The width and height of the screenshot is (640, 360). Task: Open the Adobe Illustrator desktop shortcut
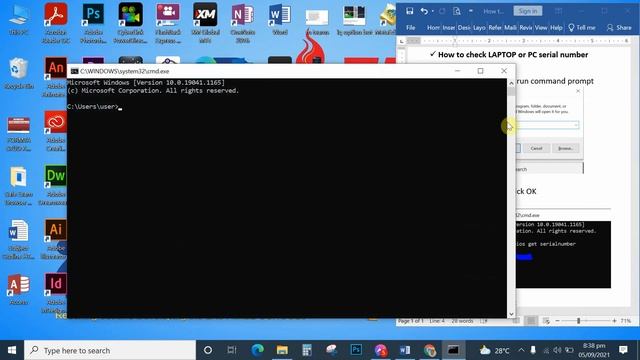(55, 239)
